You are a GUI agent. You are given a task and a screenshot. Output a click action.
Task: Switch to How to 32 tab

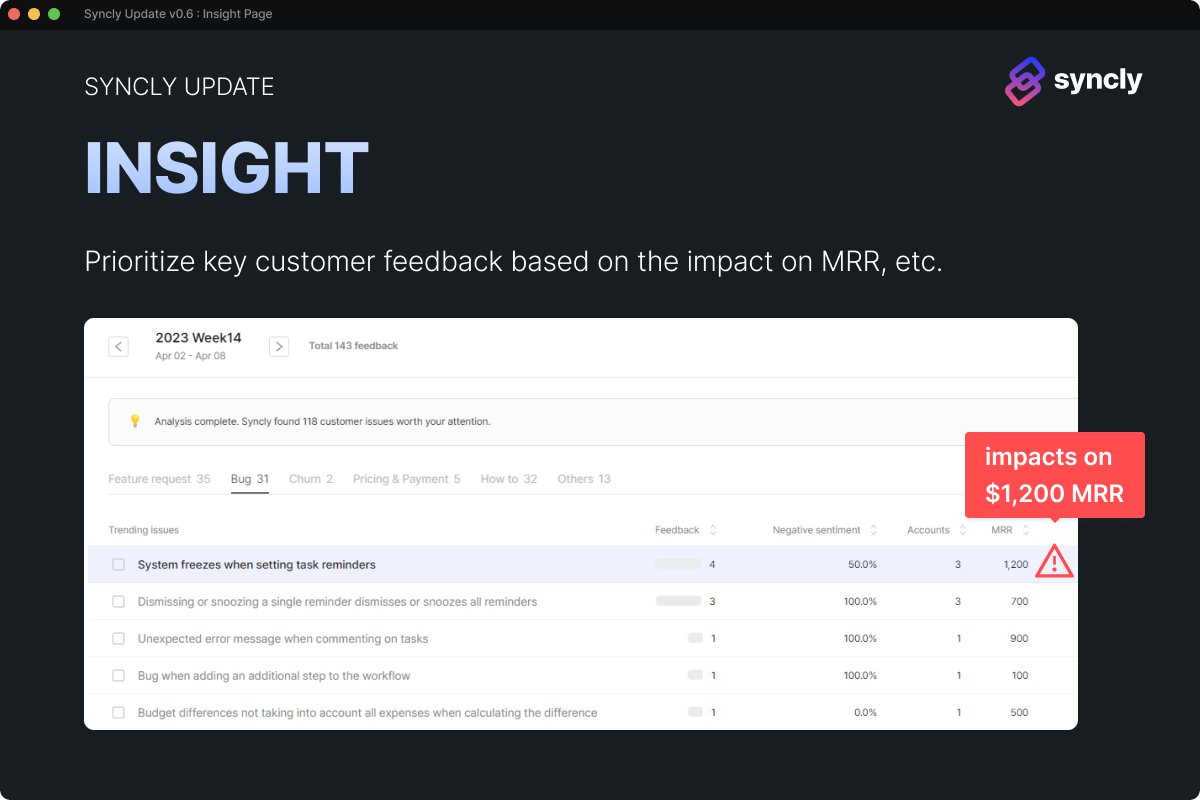click(508, 479)
